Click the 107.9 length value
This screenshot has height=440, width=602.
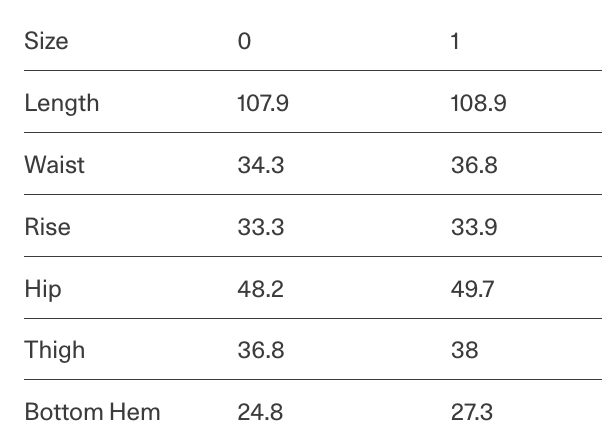pyautogui.click(x=263, y=103)
